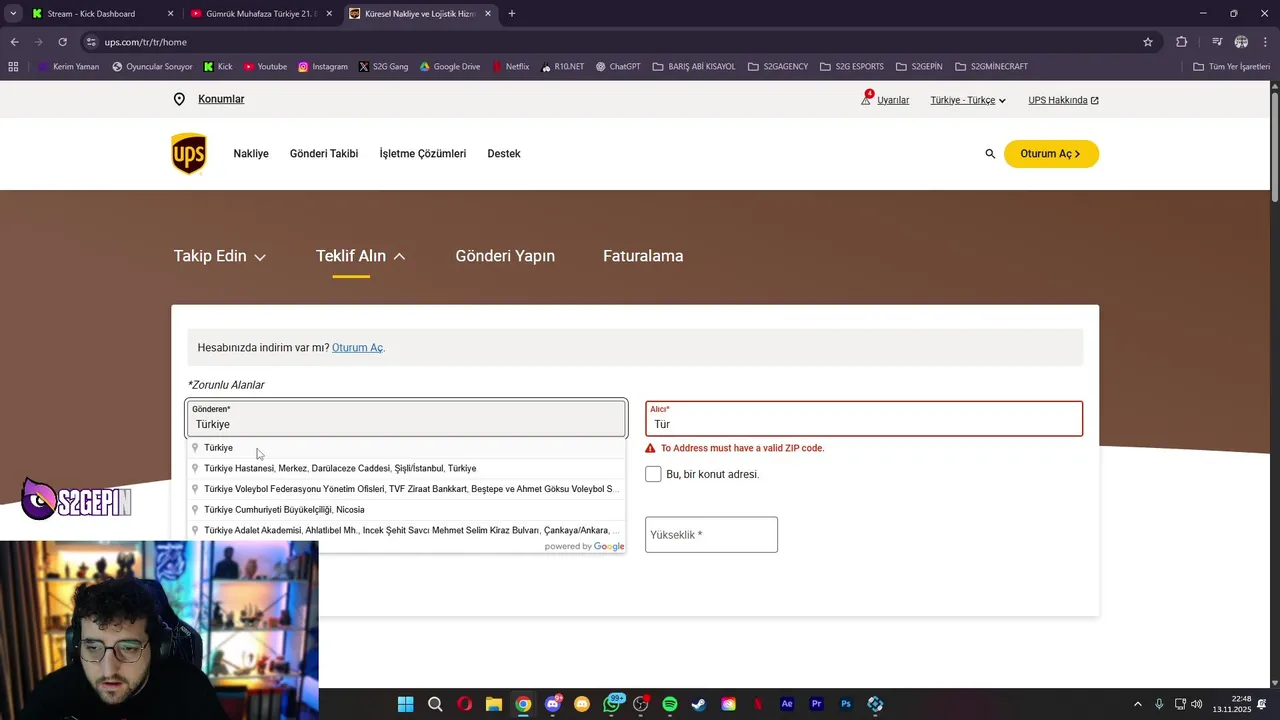The height and width of the screenshot is (720, 1280).
Task: Open the S2G ESPORTS bookmark folder
Action: pos(852,67)
